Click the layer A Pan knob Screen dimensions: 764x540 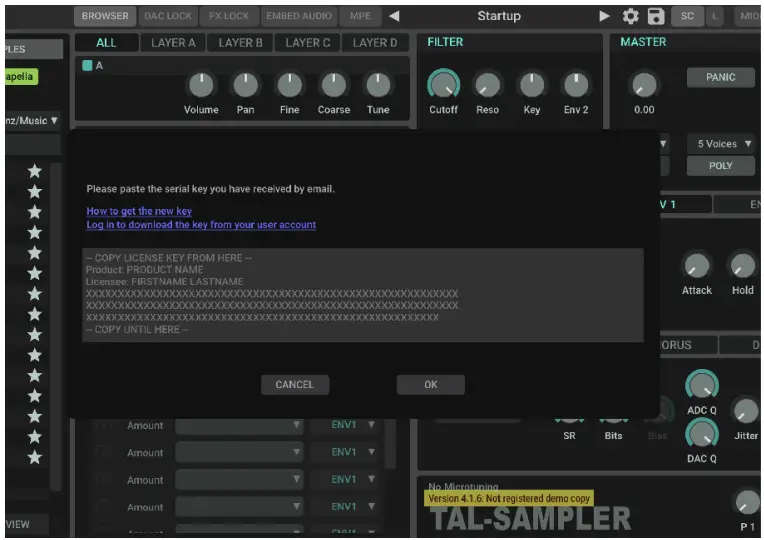[246, 85]
